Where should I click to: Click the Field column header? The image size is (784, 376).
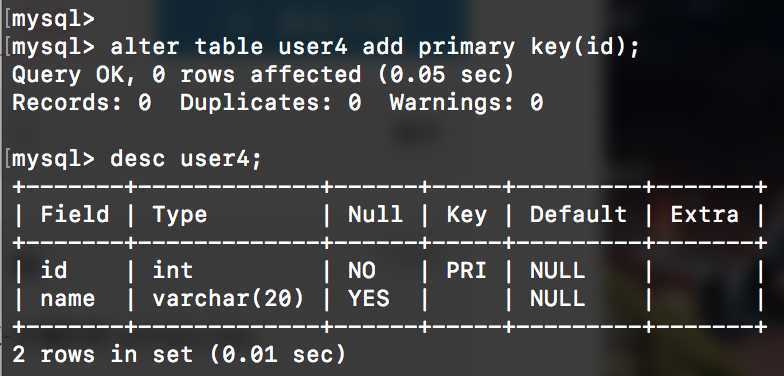point(74,214)
